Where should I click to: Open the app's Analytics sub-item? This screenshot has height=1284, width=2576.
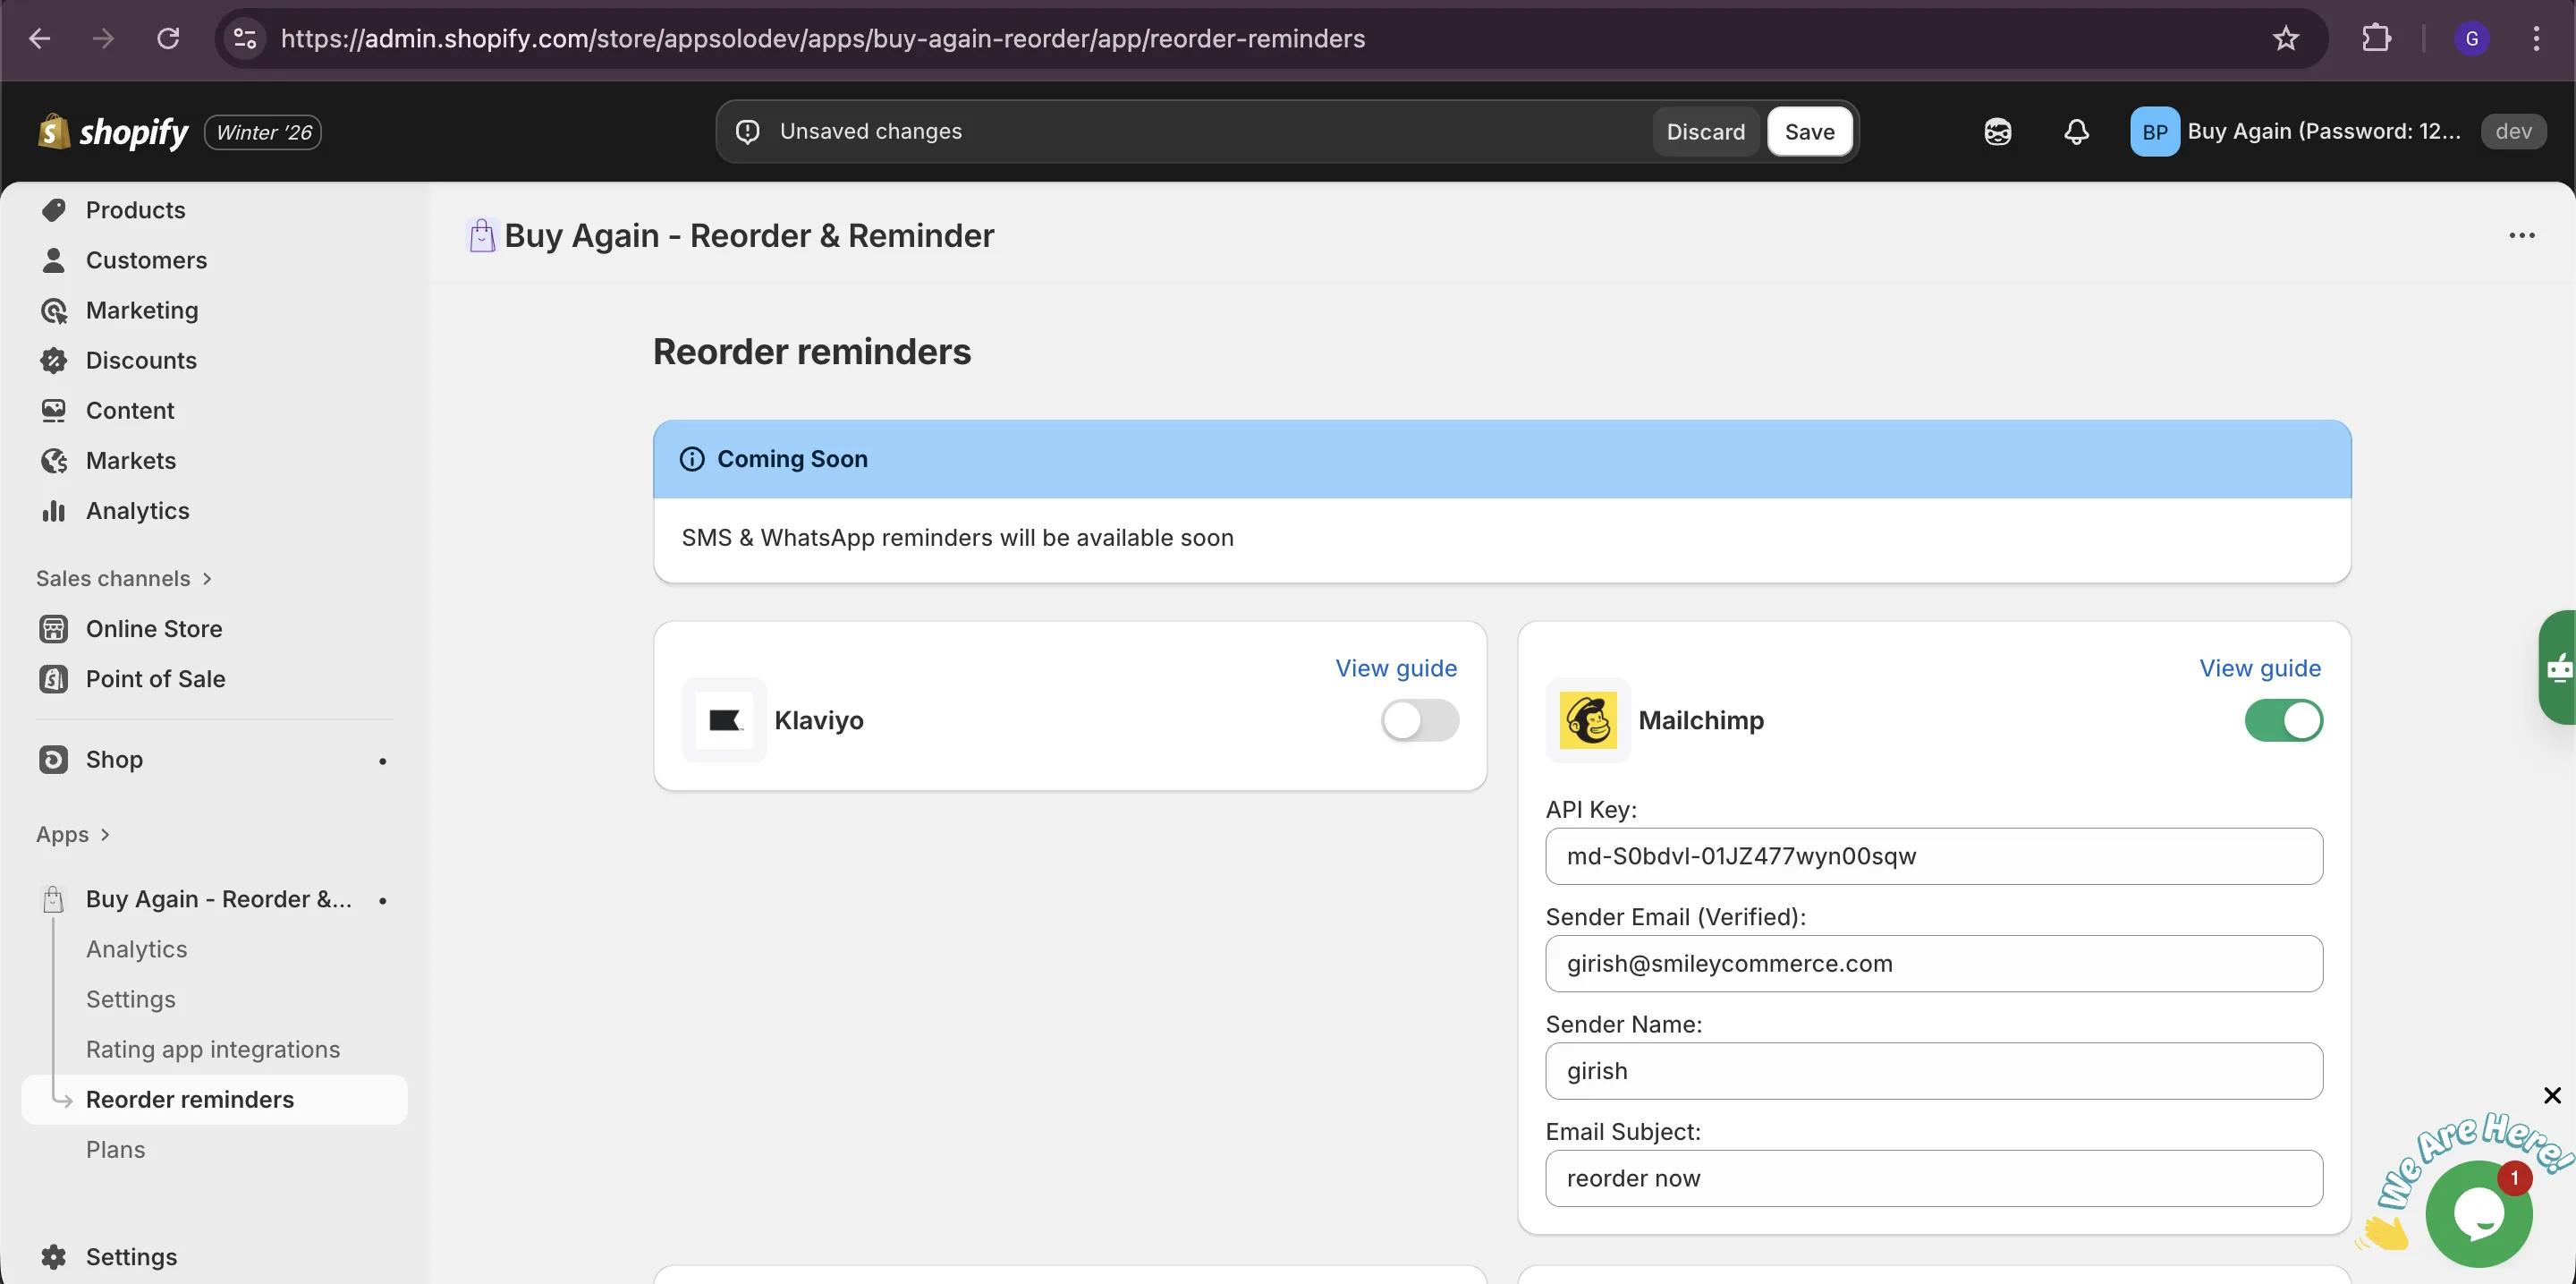click(136, 949)
